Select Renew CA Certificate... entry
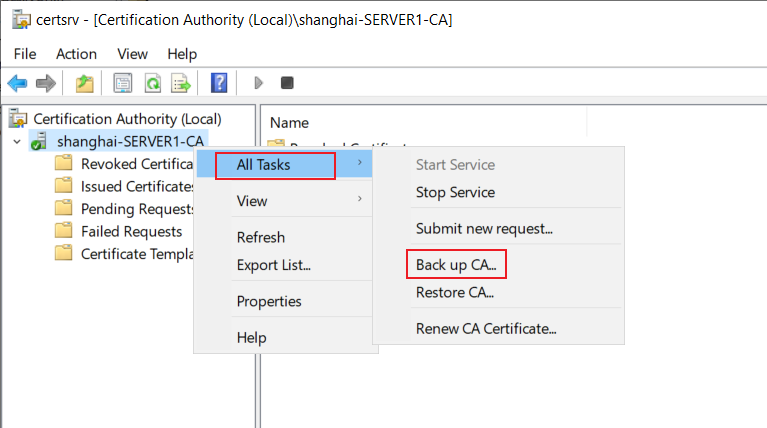Screen dimensions: 767x428 click(x=486, y=329)
